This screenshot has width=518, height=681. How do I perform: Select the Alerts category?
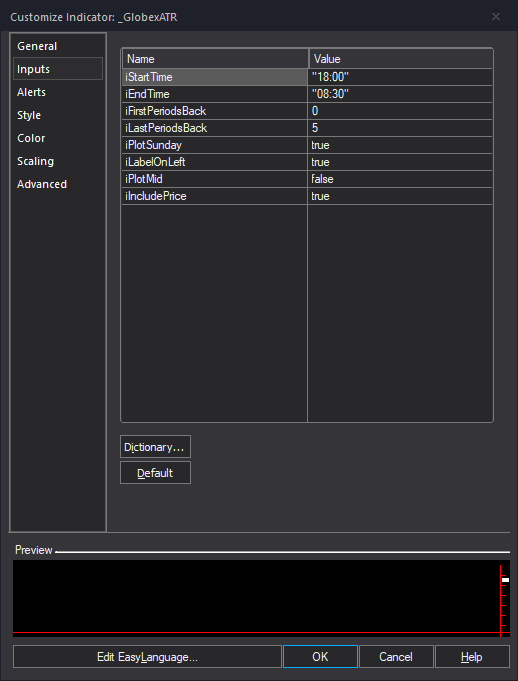click(x=31, y=92)
